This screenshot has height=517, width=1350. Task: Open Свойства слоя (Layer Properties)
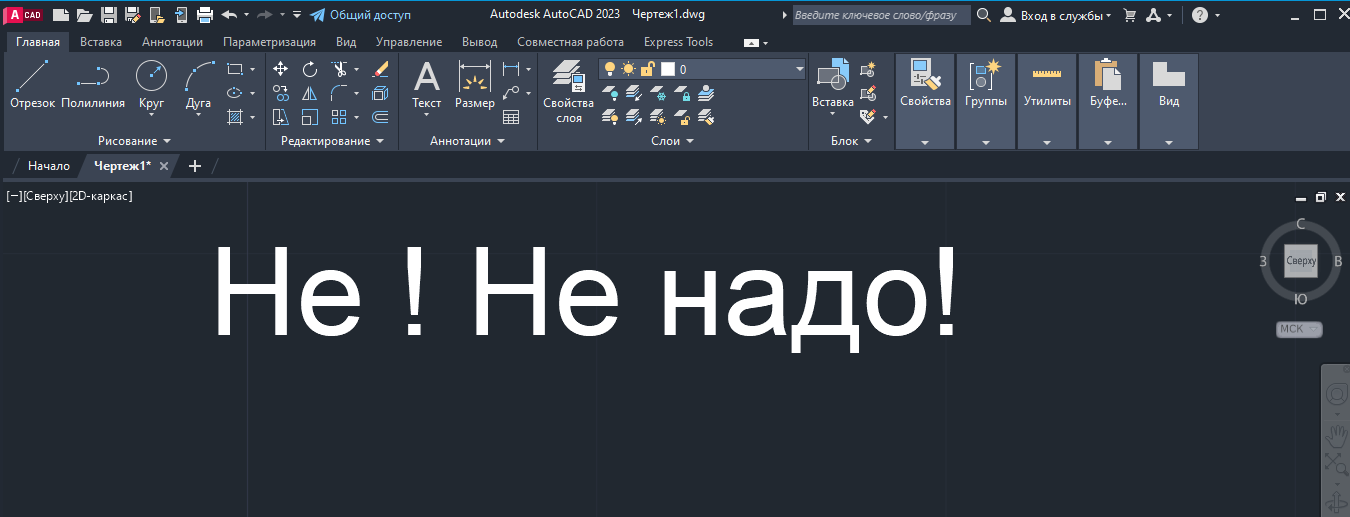pyautogui.click(x=568, y=89)
